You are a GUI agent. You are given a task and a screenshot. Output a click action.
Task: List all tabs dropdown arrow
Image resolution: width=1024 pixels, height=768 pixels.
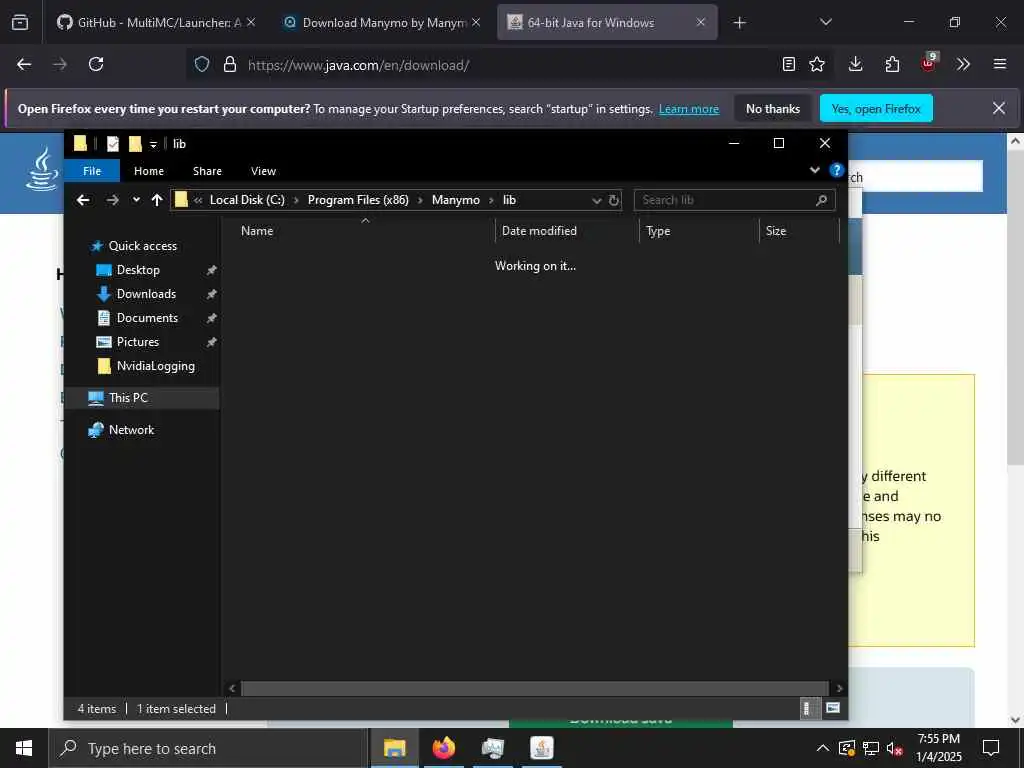point(825,22)
